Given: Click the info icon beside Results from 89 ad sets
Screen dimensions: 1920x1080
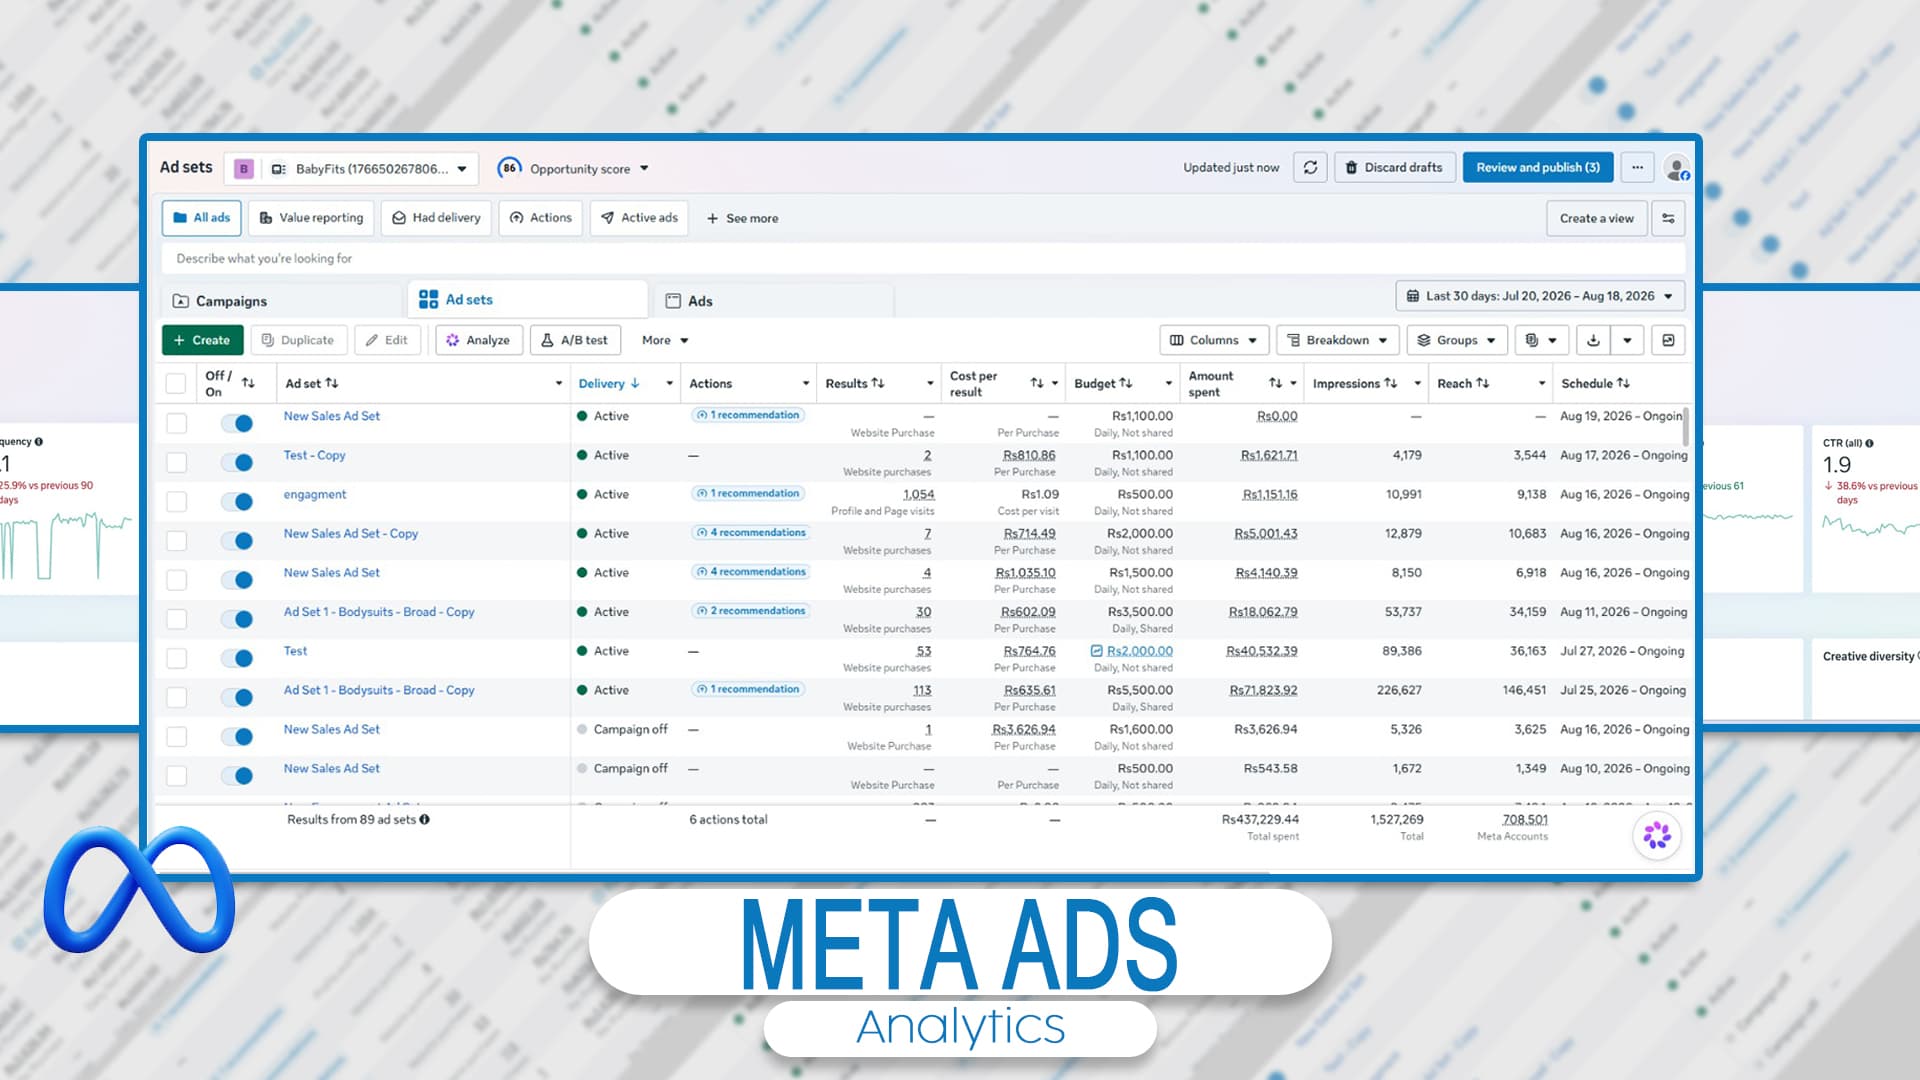Looking at the screenshot, I should click(425, 819).
